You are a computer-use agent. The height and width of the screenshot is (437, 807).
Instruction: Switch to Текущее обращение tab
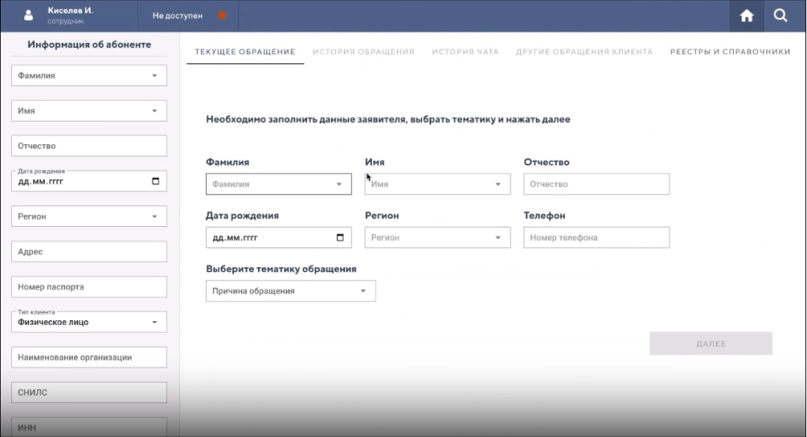(245, 52)
